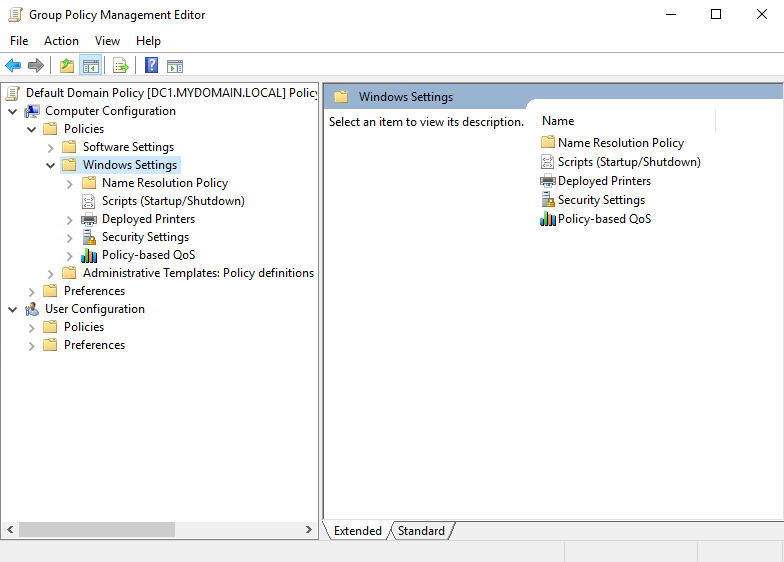Toggle the Show/Hide Action Pane icon
The image size is (784, 562).
coord(175,66)
